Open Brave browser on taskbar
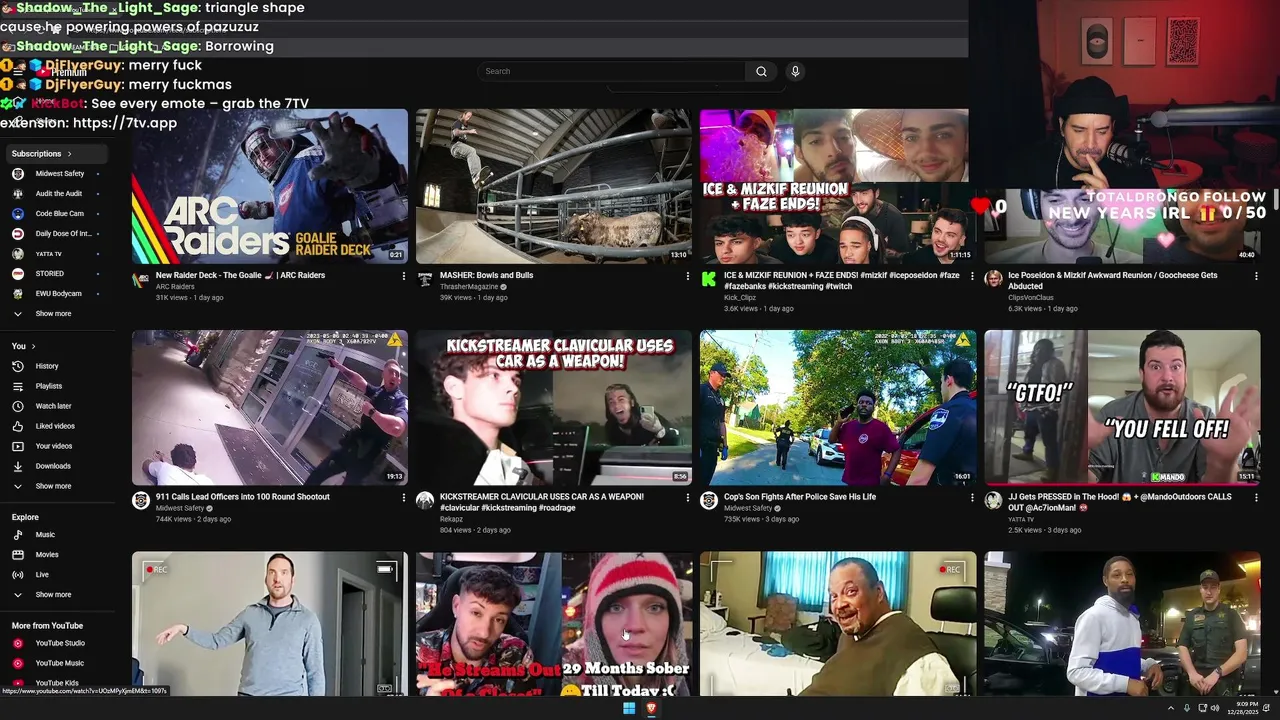 click(651, 708)
